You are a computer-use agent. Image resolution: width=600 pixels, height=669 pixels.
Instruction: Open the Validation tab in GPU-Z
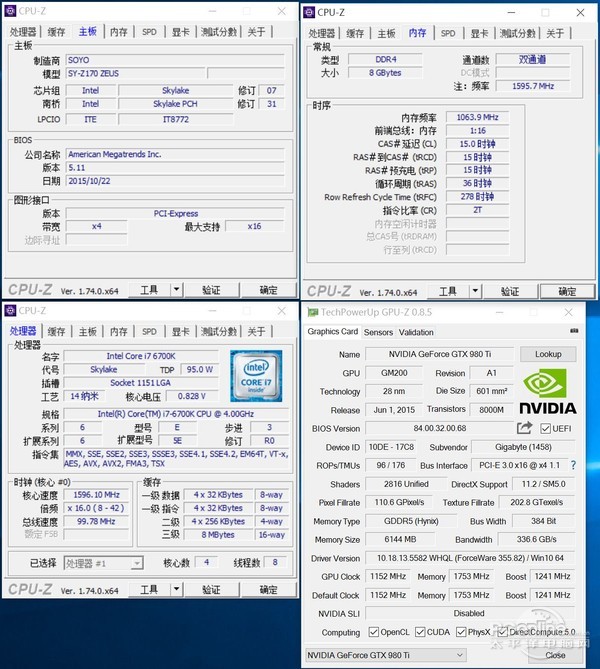click(416, 332)
